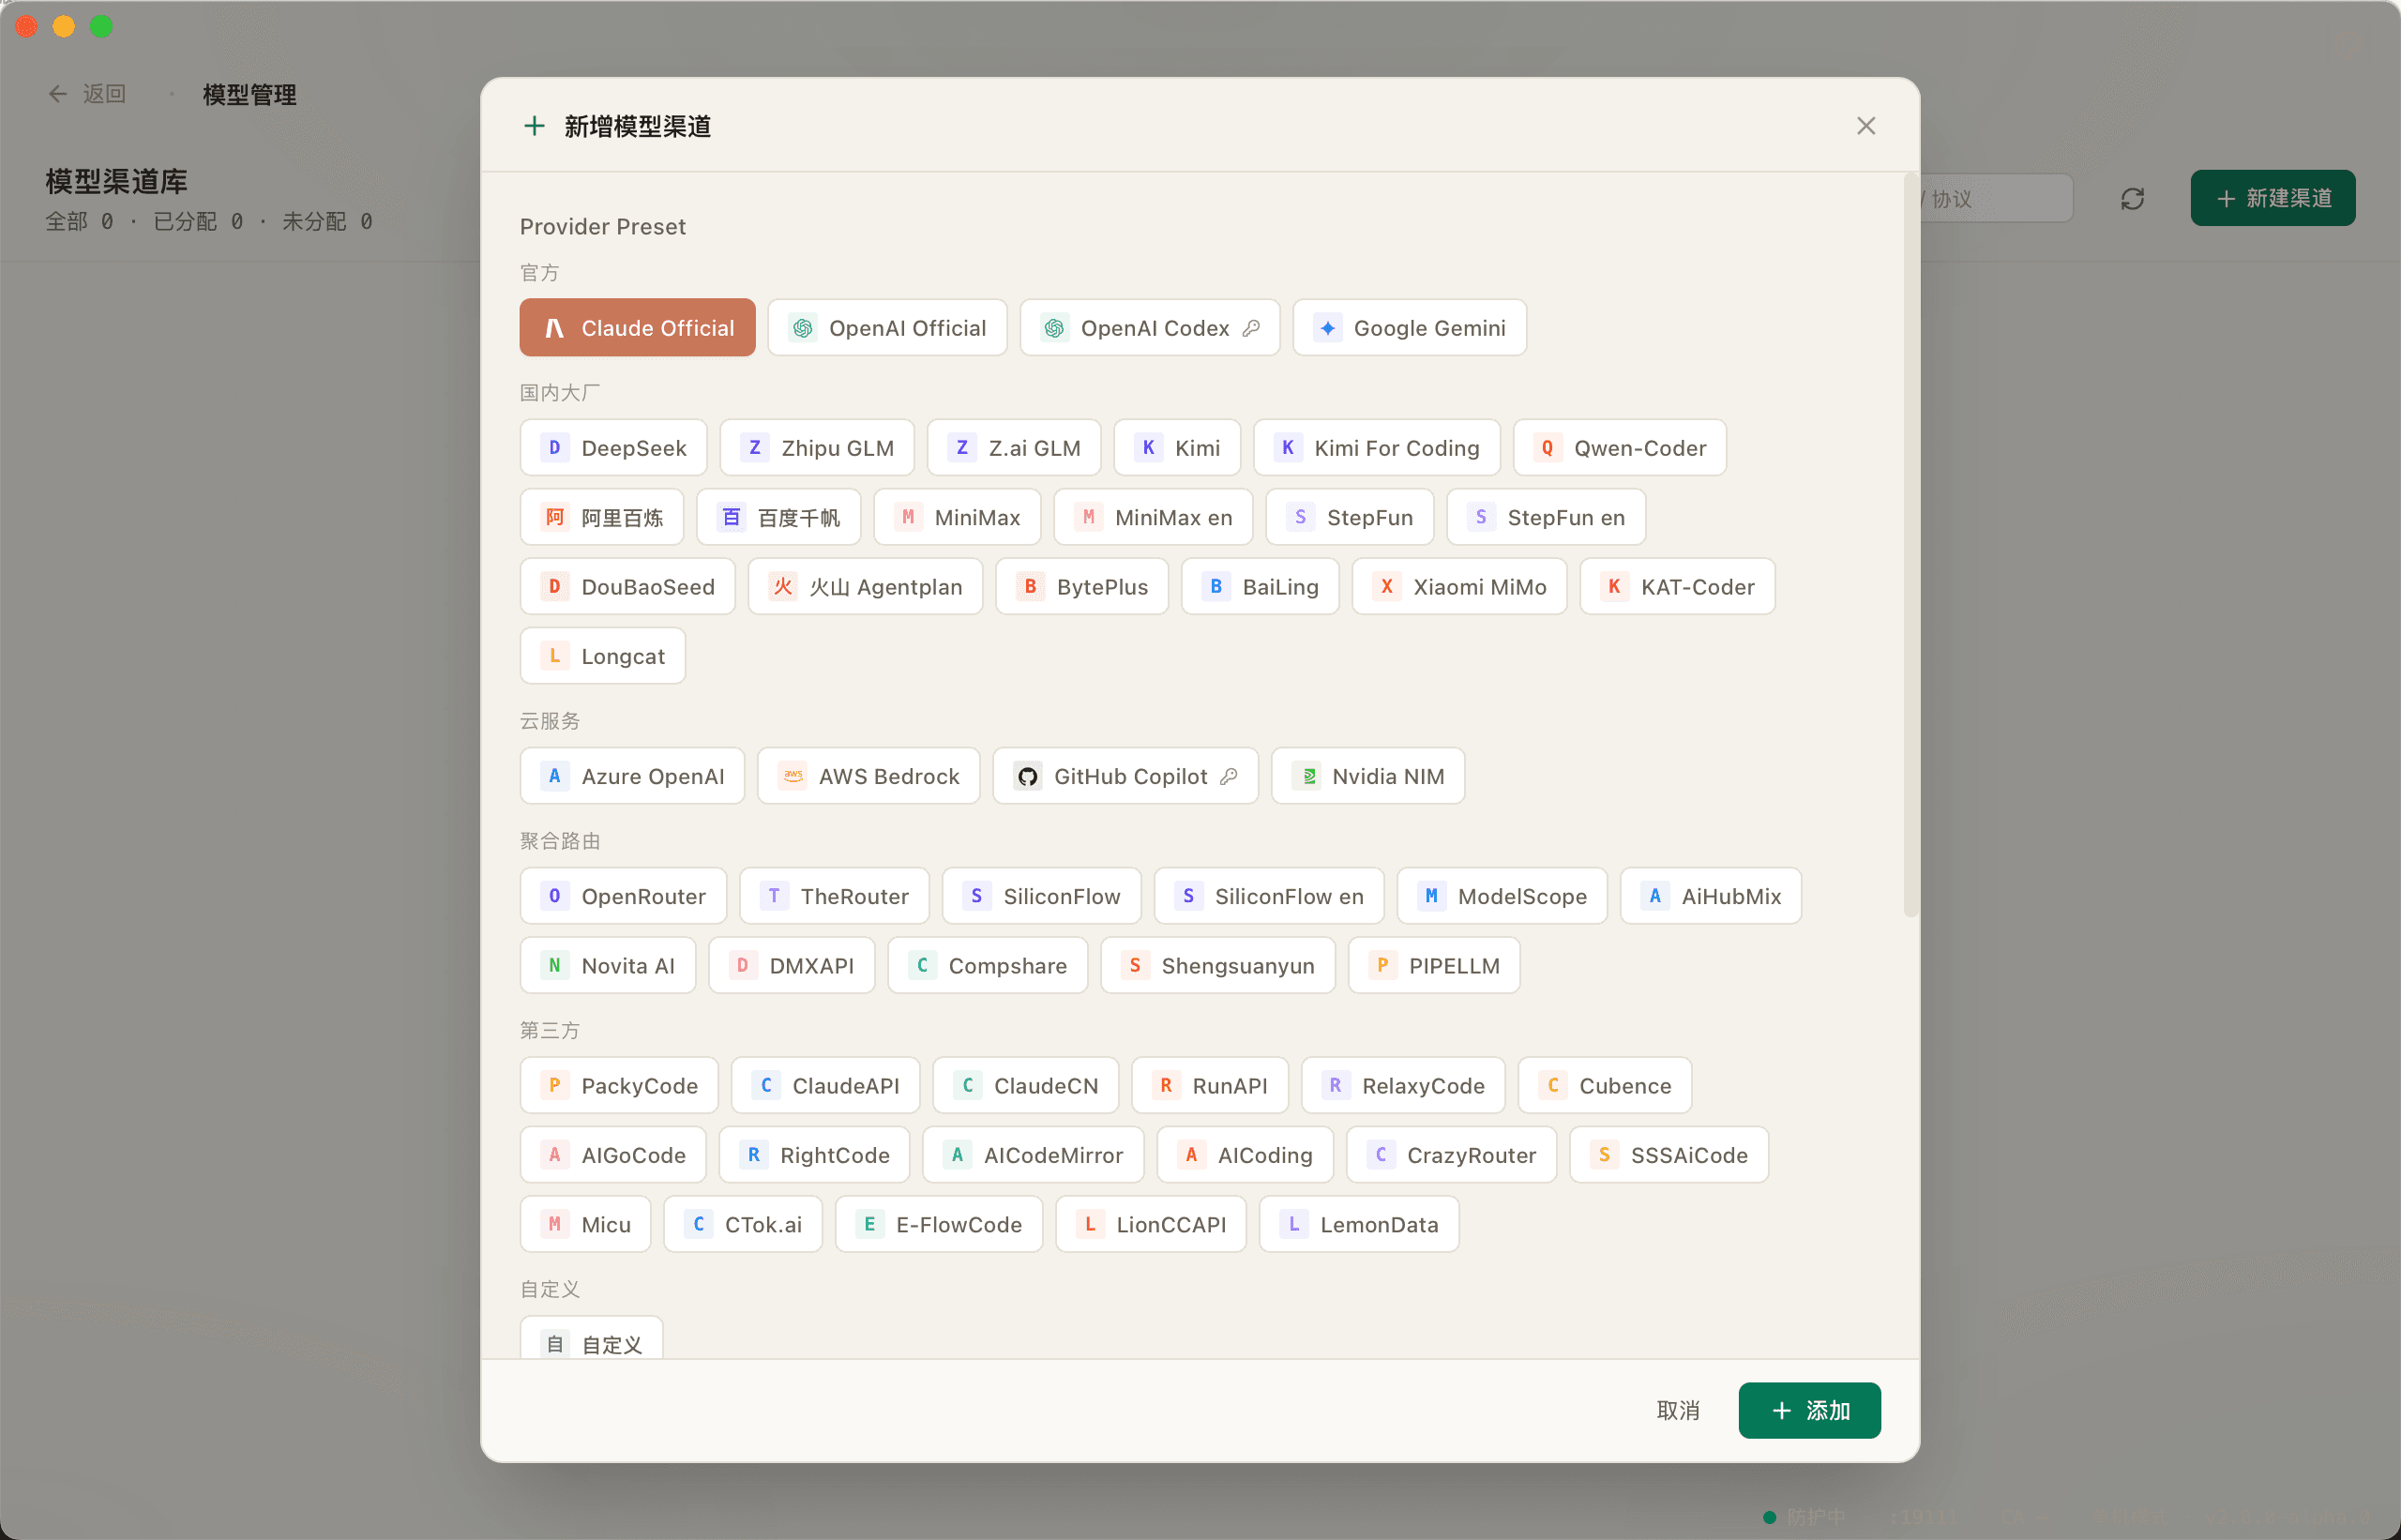Focus the 协议 search input field
Viewport: 2401px width, 1540px height.
point(1996,198)
